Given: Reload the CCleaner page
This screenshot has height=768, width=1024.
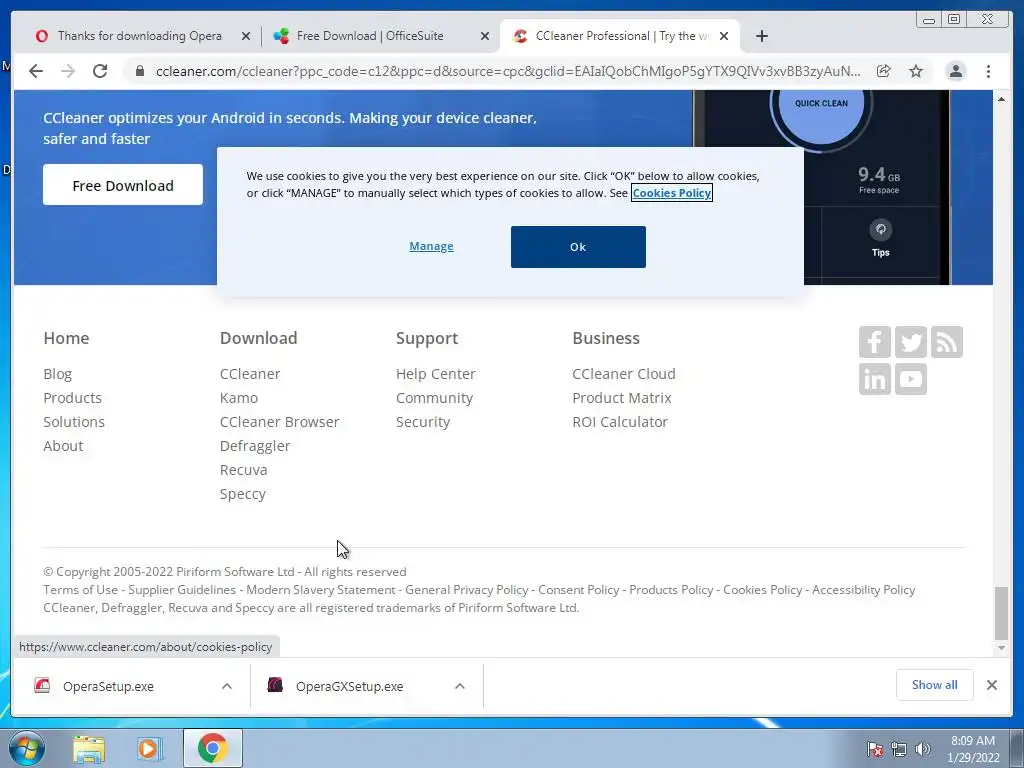Looking at the screenshot, I should [x=100, y=71].
